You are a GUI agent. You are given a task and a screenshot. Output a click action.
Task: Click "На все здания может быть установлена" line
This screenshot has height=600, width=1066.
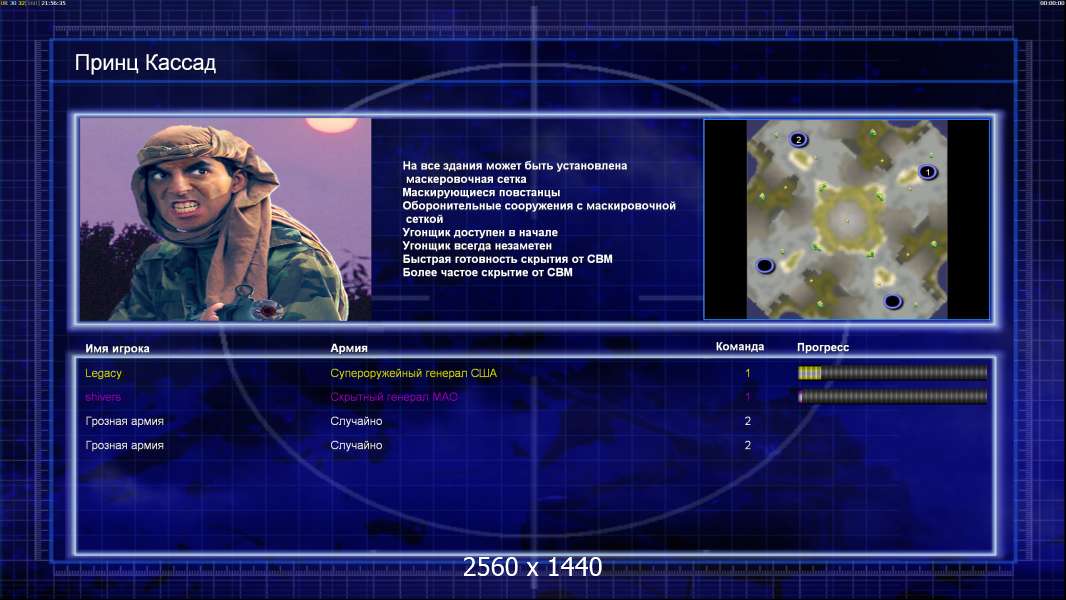pyautogui.click(x=515, y=166)
